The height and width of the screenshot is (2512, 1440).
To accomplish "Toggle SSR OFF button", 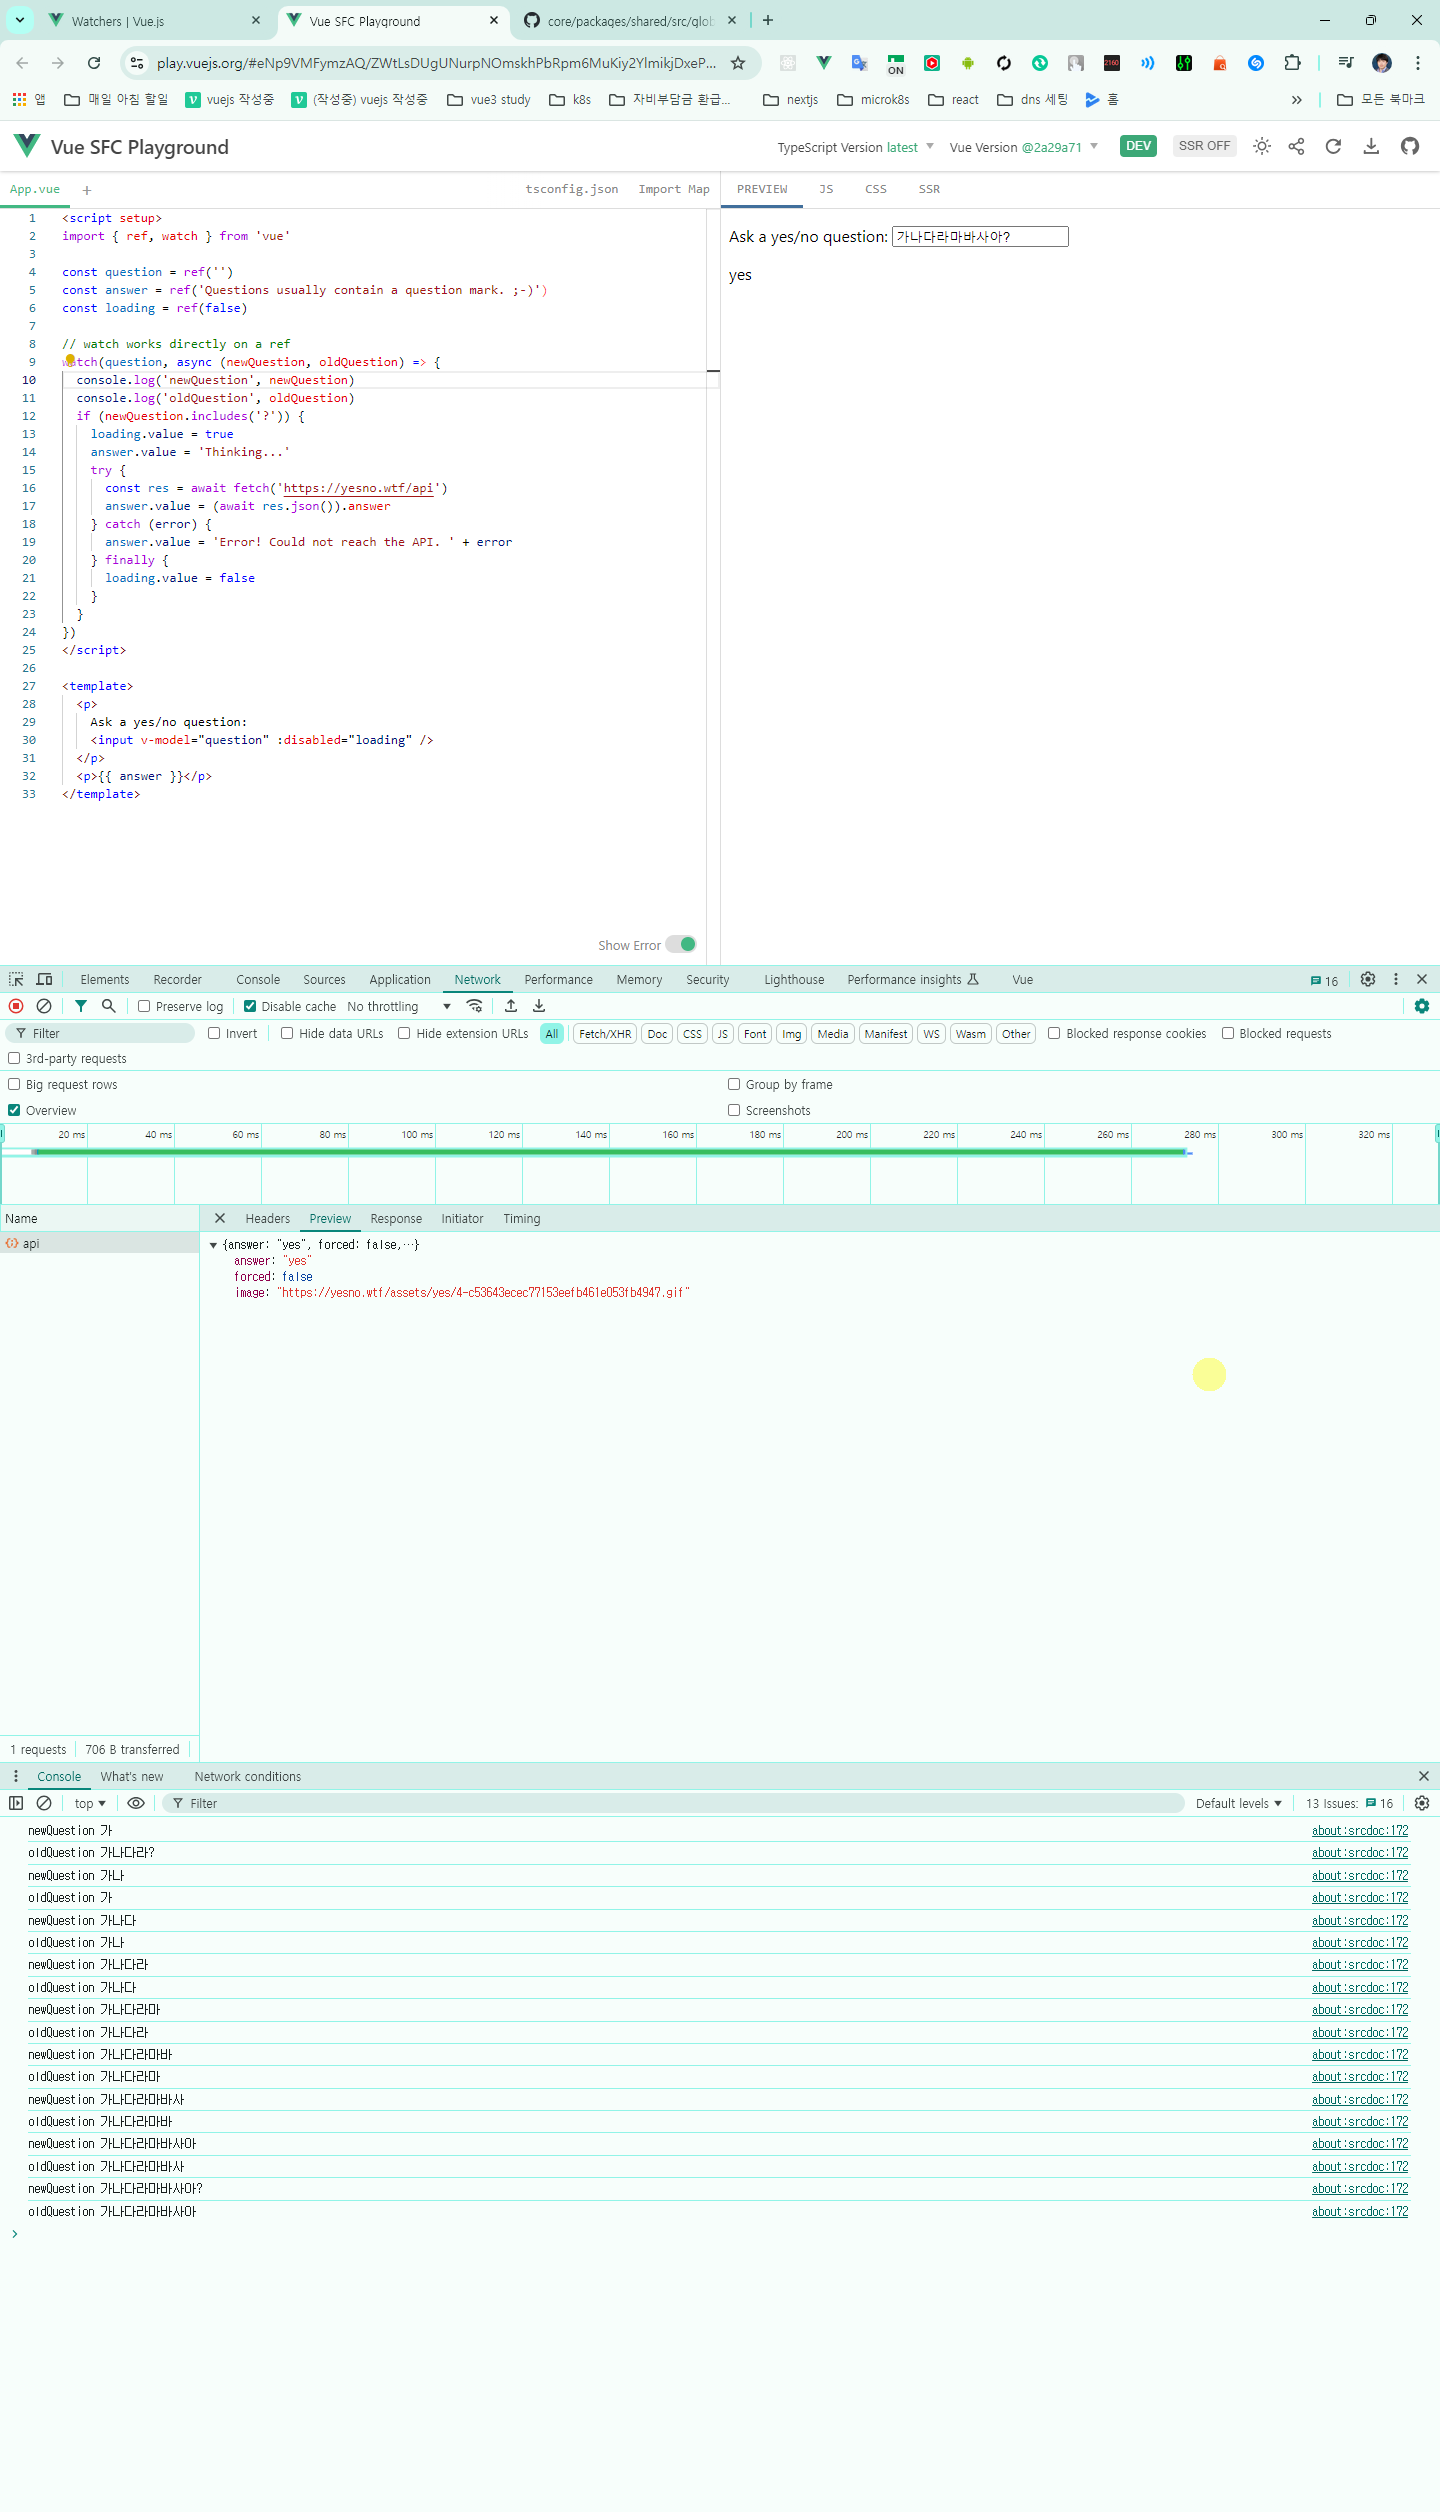I will click(x=1204, y=146).
